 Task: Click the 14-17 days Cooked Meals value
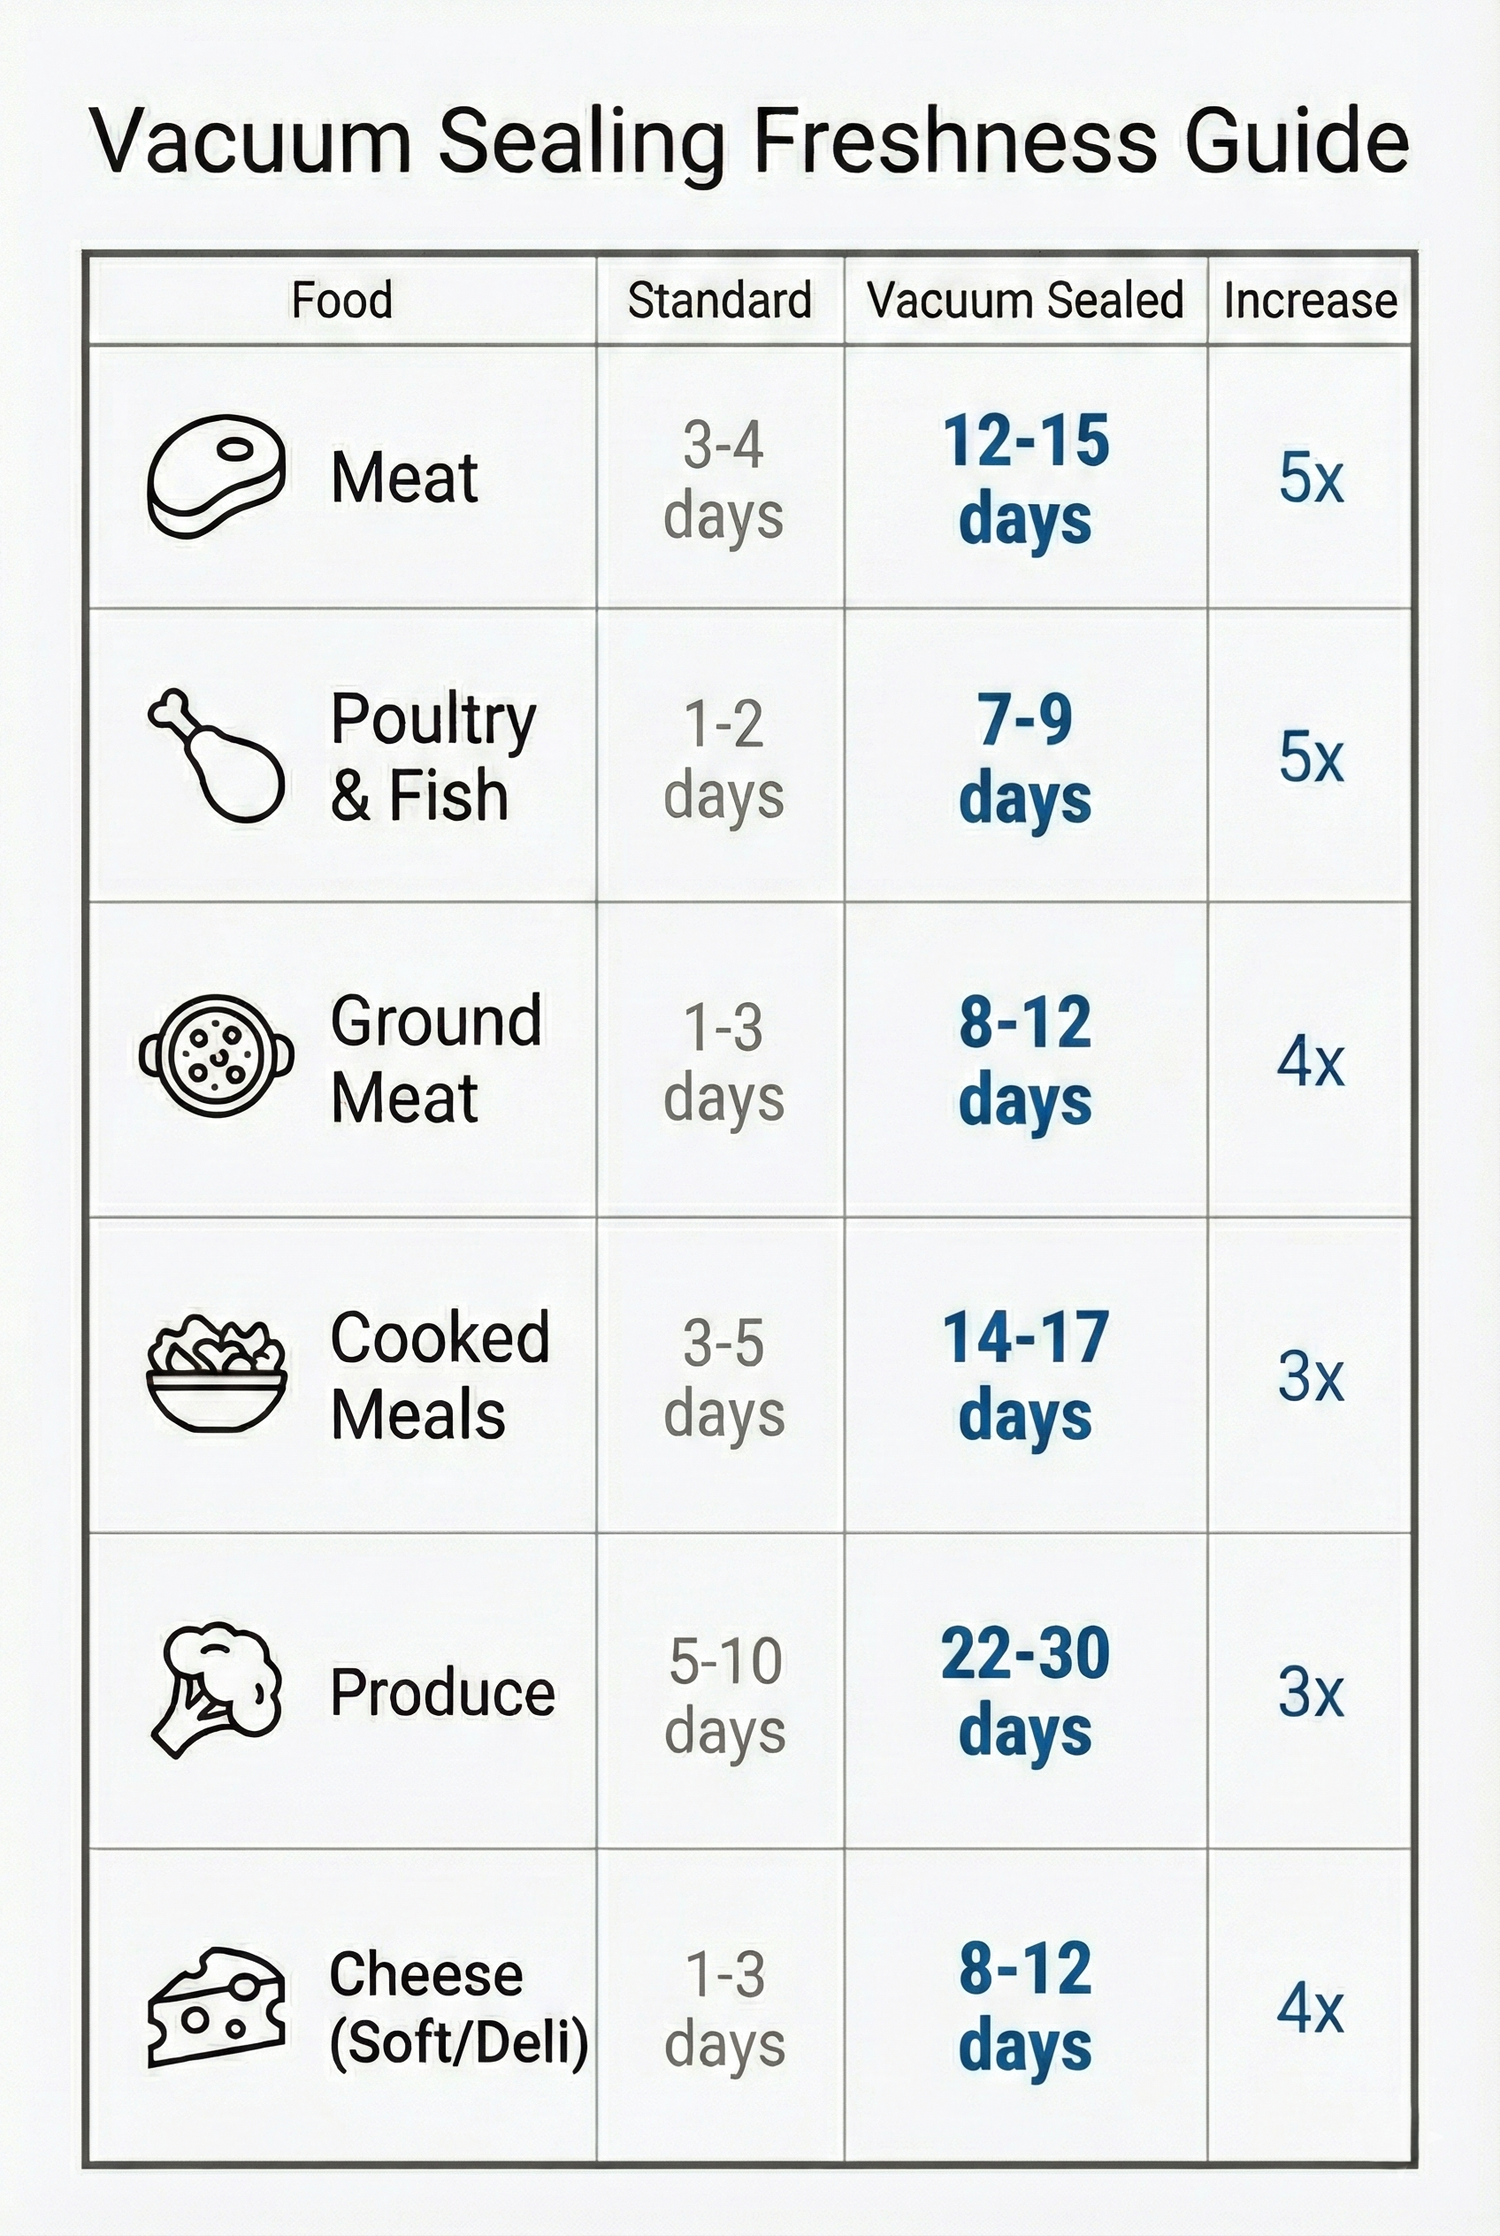click(1025, 1376)
